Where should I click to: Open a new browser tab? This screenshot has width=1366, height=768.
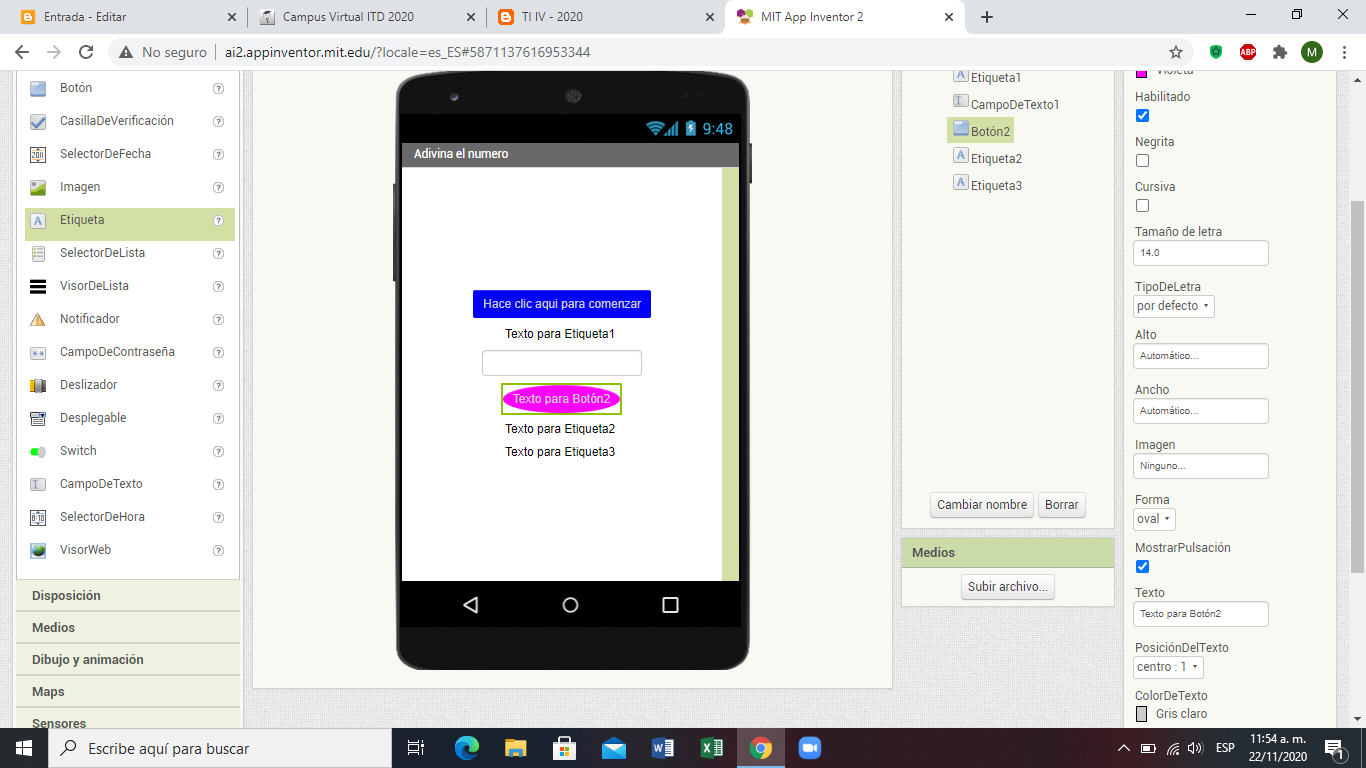pyautogui.click(x=987, y=17)
